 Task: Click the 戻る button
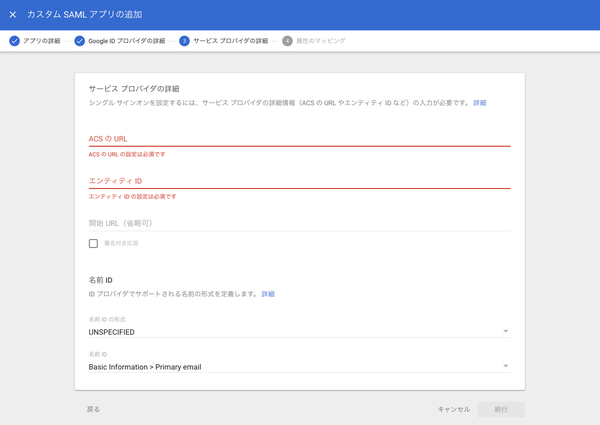point(93,409)
